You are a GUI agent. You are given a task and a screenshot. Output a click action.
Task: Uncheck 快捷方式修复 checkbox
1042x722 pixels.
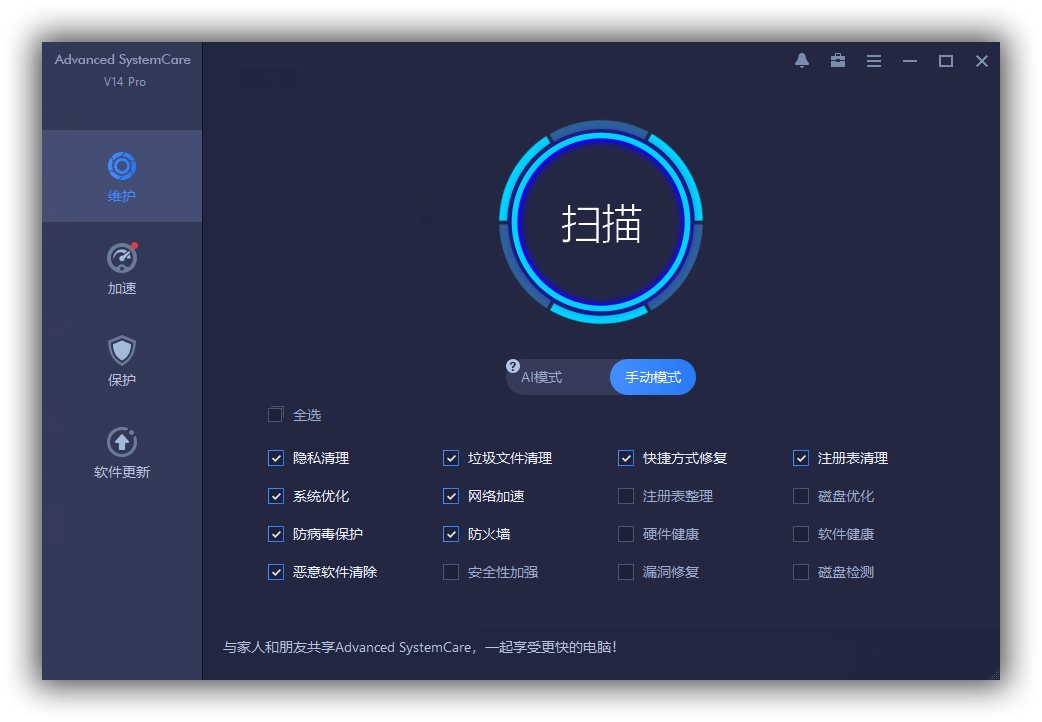625,458
